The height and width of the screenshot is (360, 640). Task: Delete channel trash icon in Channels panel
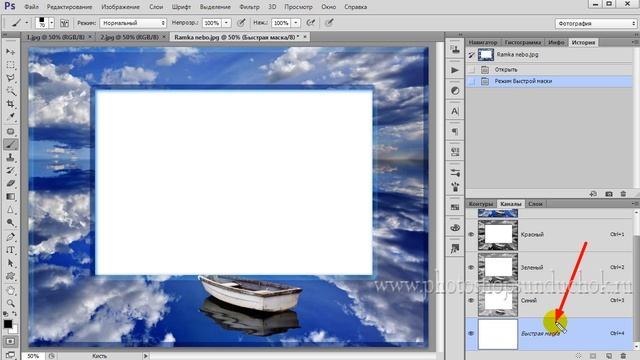[x=623, y=356]
